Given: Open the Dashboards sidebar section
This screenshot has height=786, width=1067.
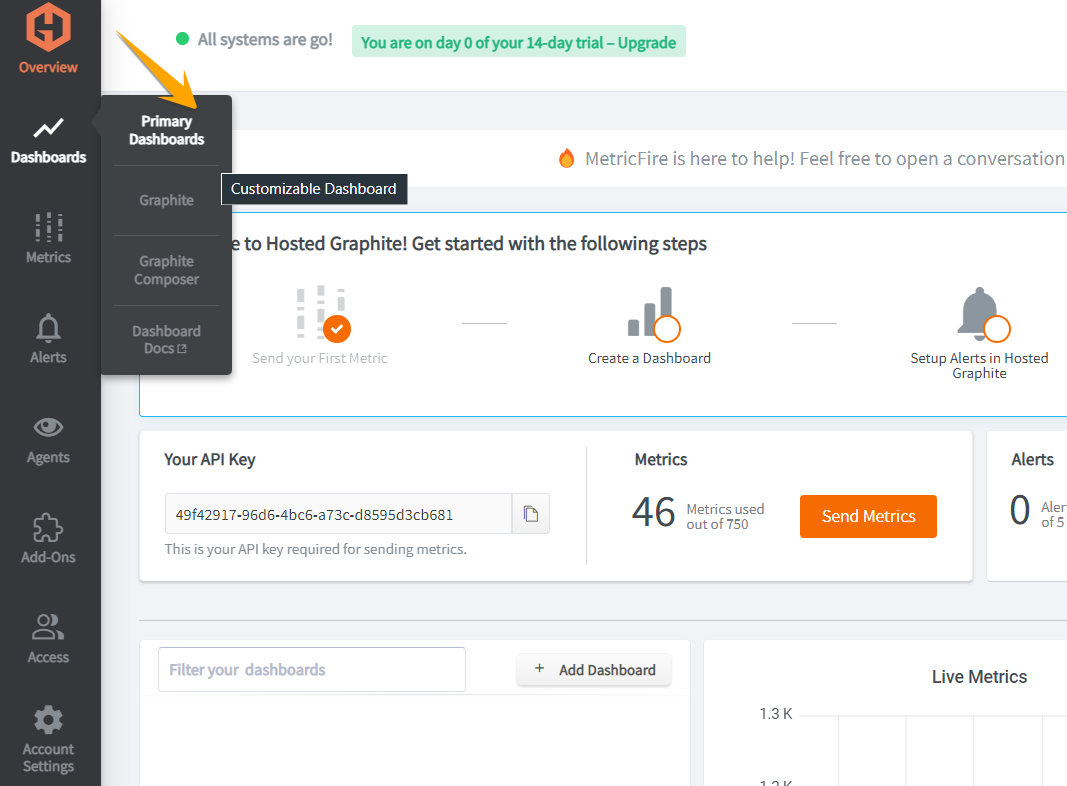Looking at the screenshot, I should 48,141.
